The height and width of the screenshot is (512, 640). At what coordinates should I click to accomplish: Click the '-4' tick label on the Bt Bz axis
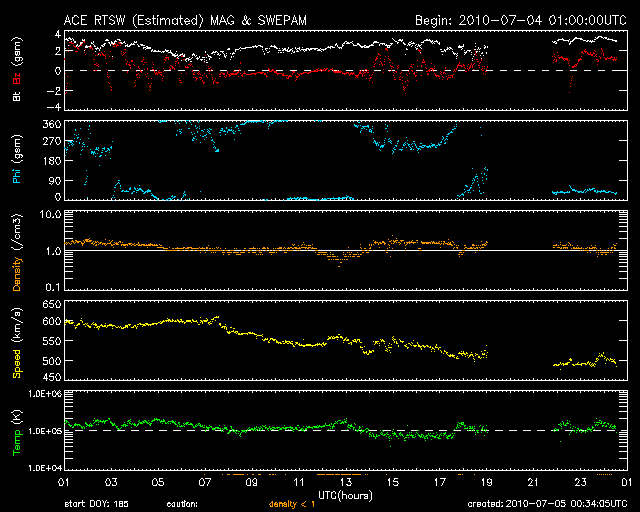tap(53, 107)
